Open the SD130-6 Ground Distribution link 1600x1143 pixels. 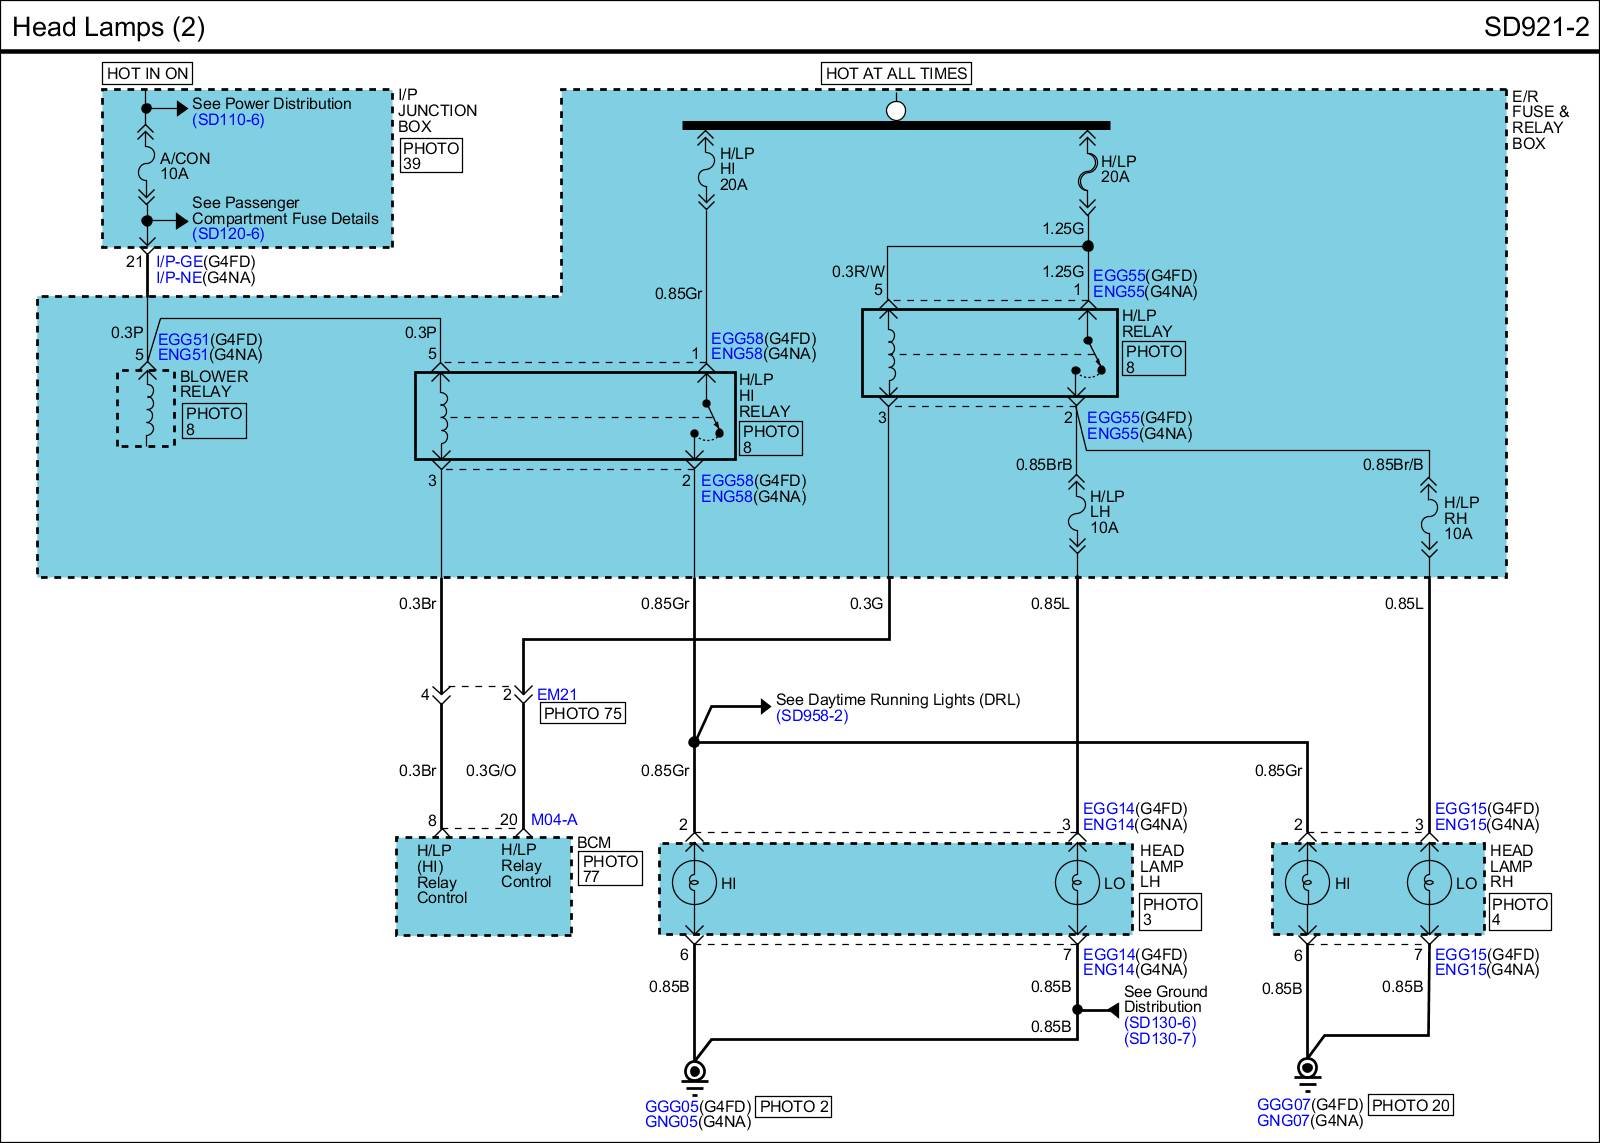pos(1159,1022)
